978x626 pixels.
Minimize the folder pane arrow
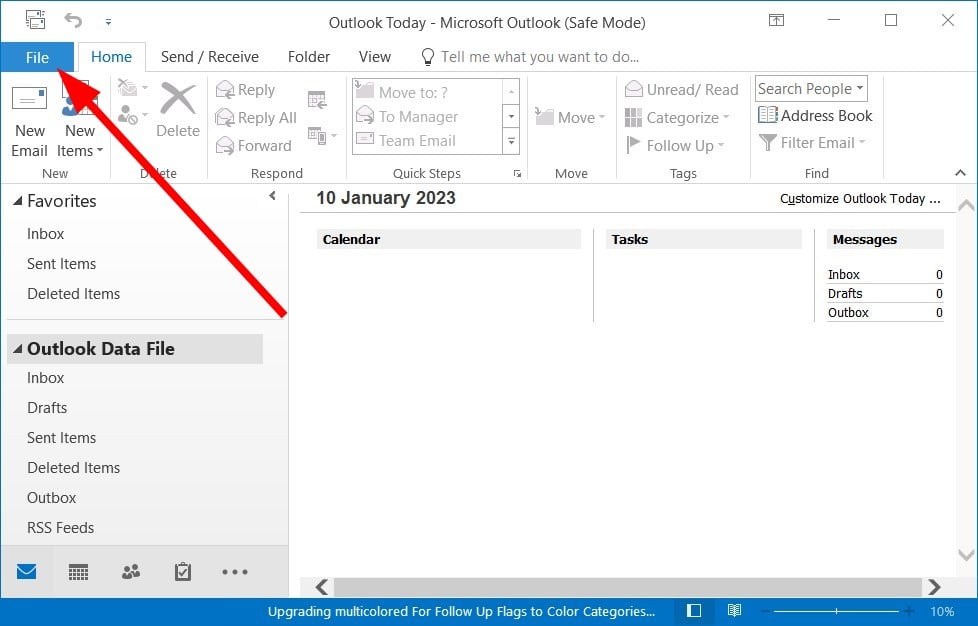(273, 196)
